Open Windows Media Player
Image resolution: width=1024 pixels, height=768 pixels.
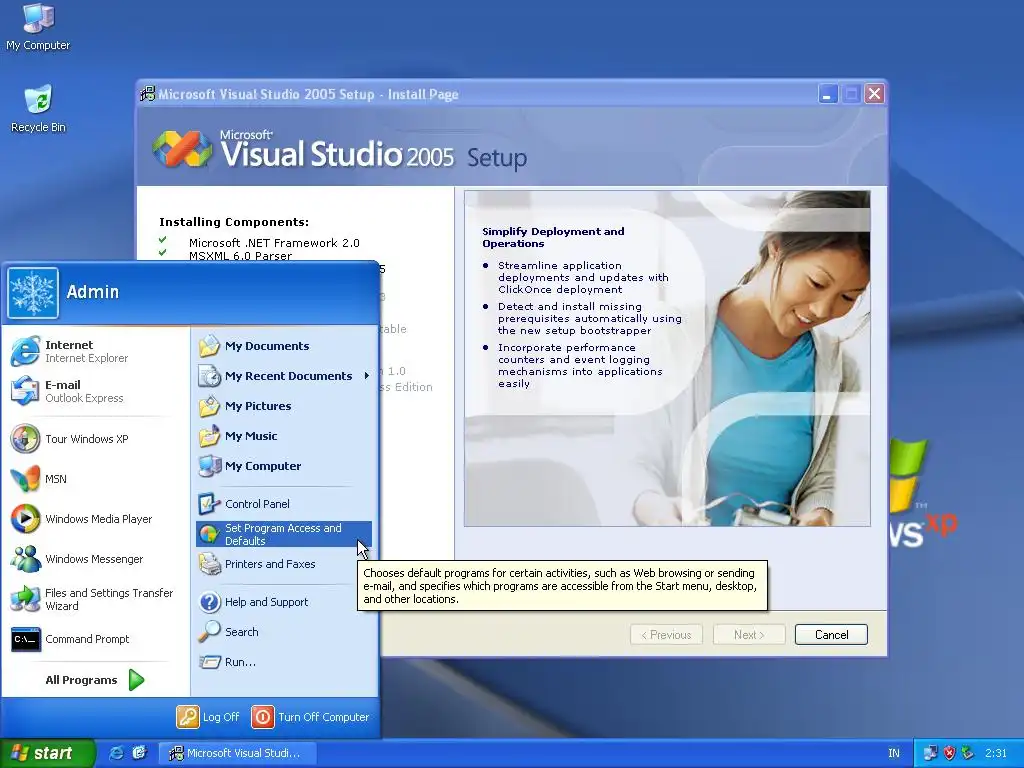(95, 519)
